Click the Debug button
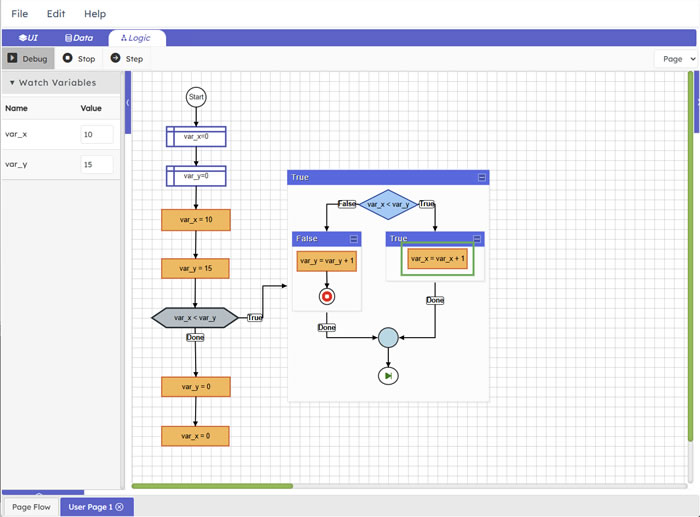Image resolution: width=700 pixels, height=517 pixels. click(x=28, y=58)
